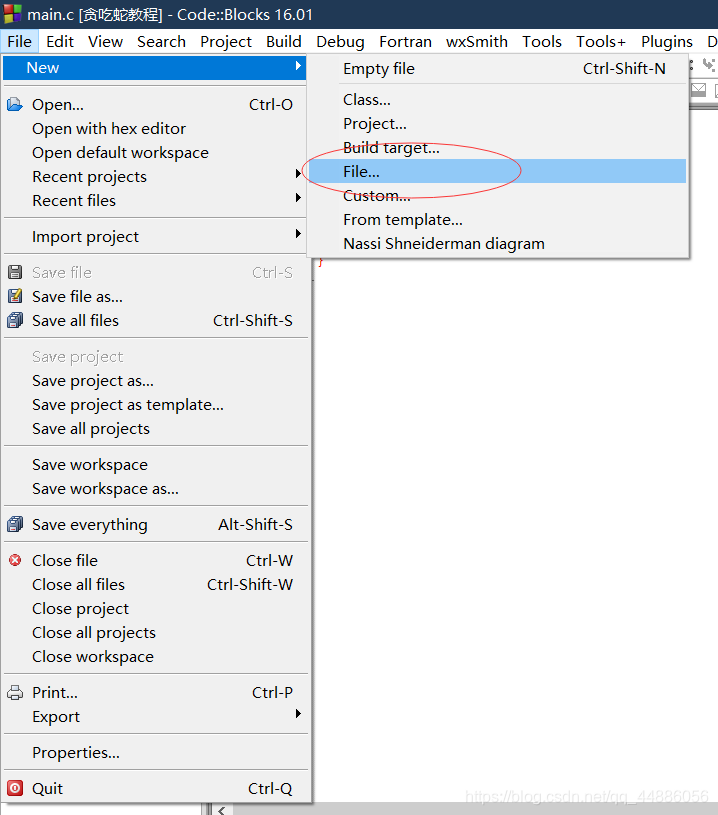Expand the Import project submenu arrow
The image size is (718, 815).
[298, 233]
